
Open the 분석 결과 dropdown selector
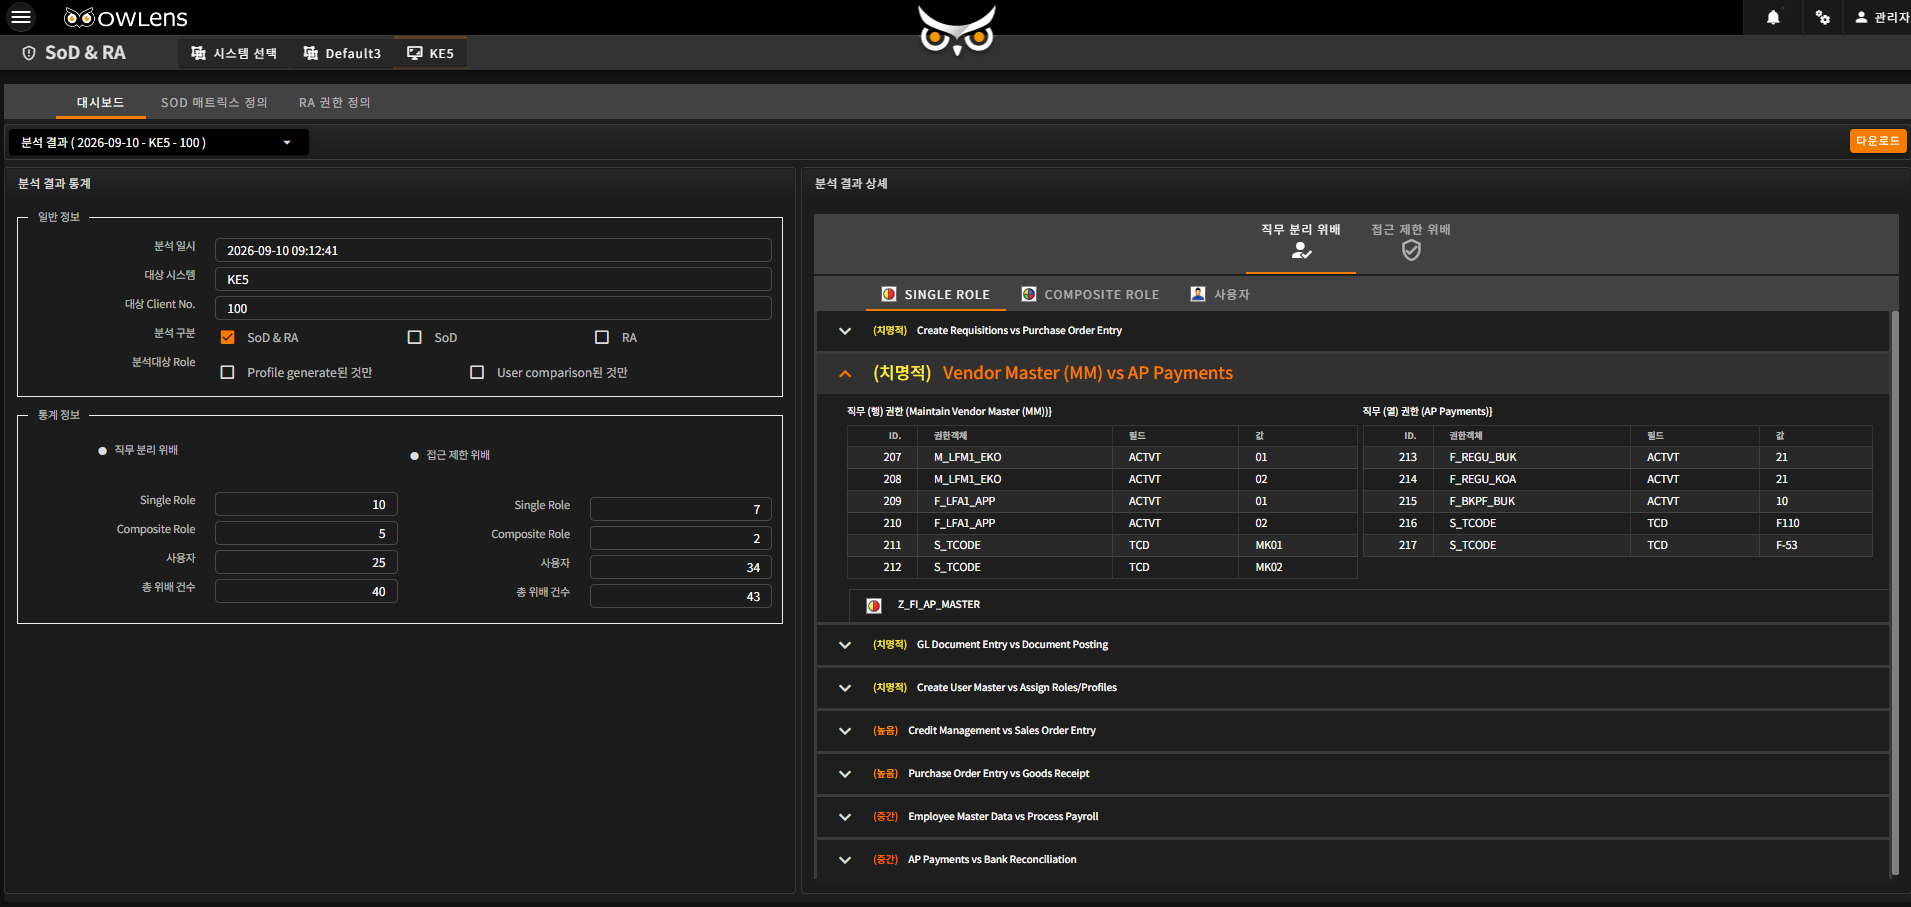(158, 142)
